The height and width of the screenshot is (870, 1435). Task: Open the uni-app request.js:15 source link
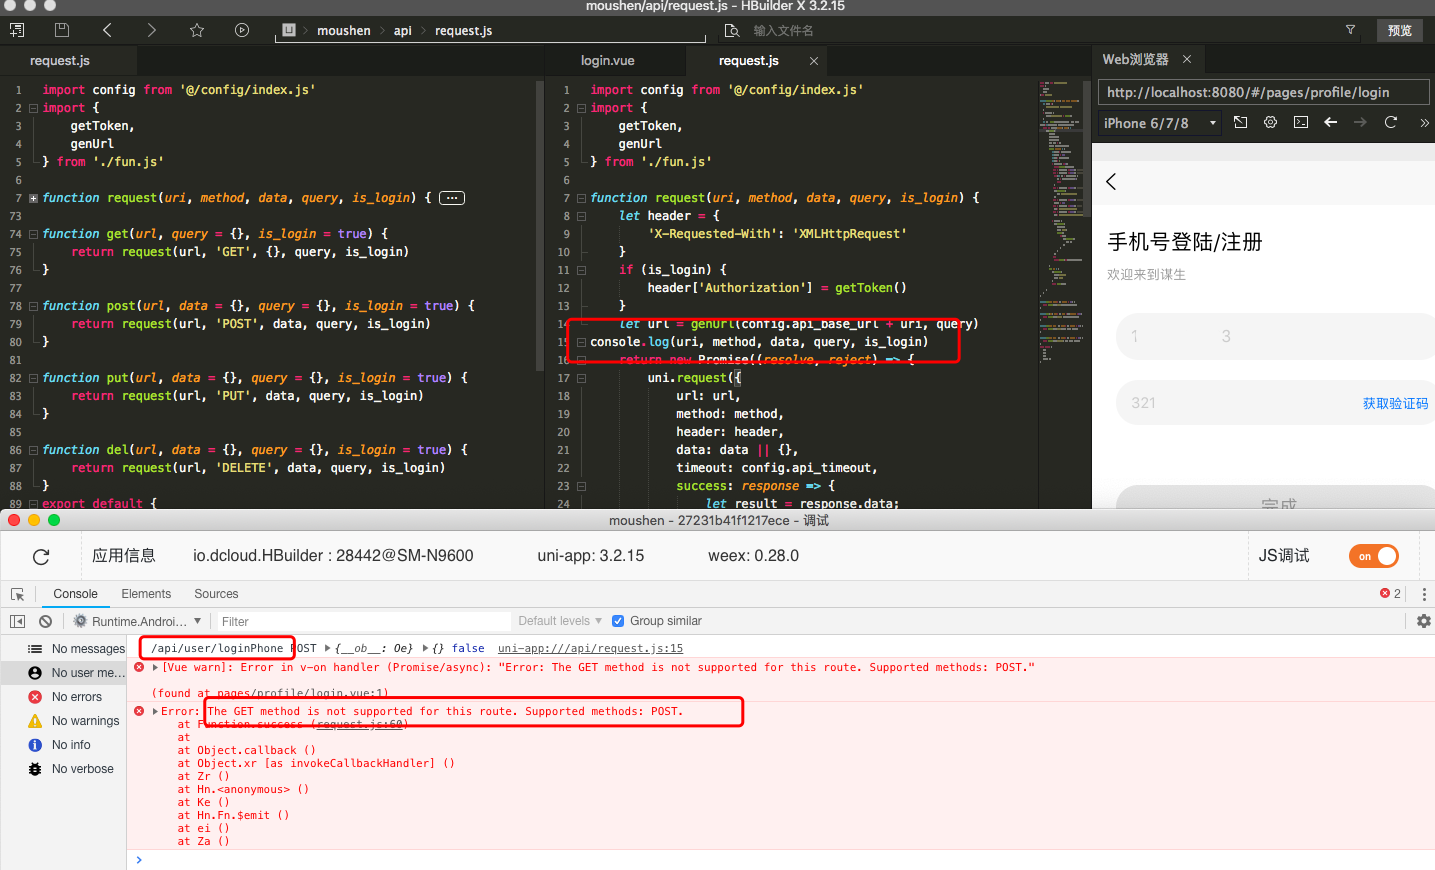point(590,648)
